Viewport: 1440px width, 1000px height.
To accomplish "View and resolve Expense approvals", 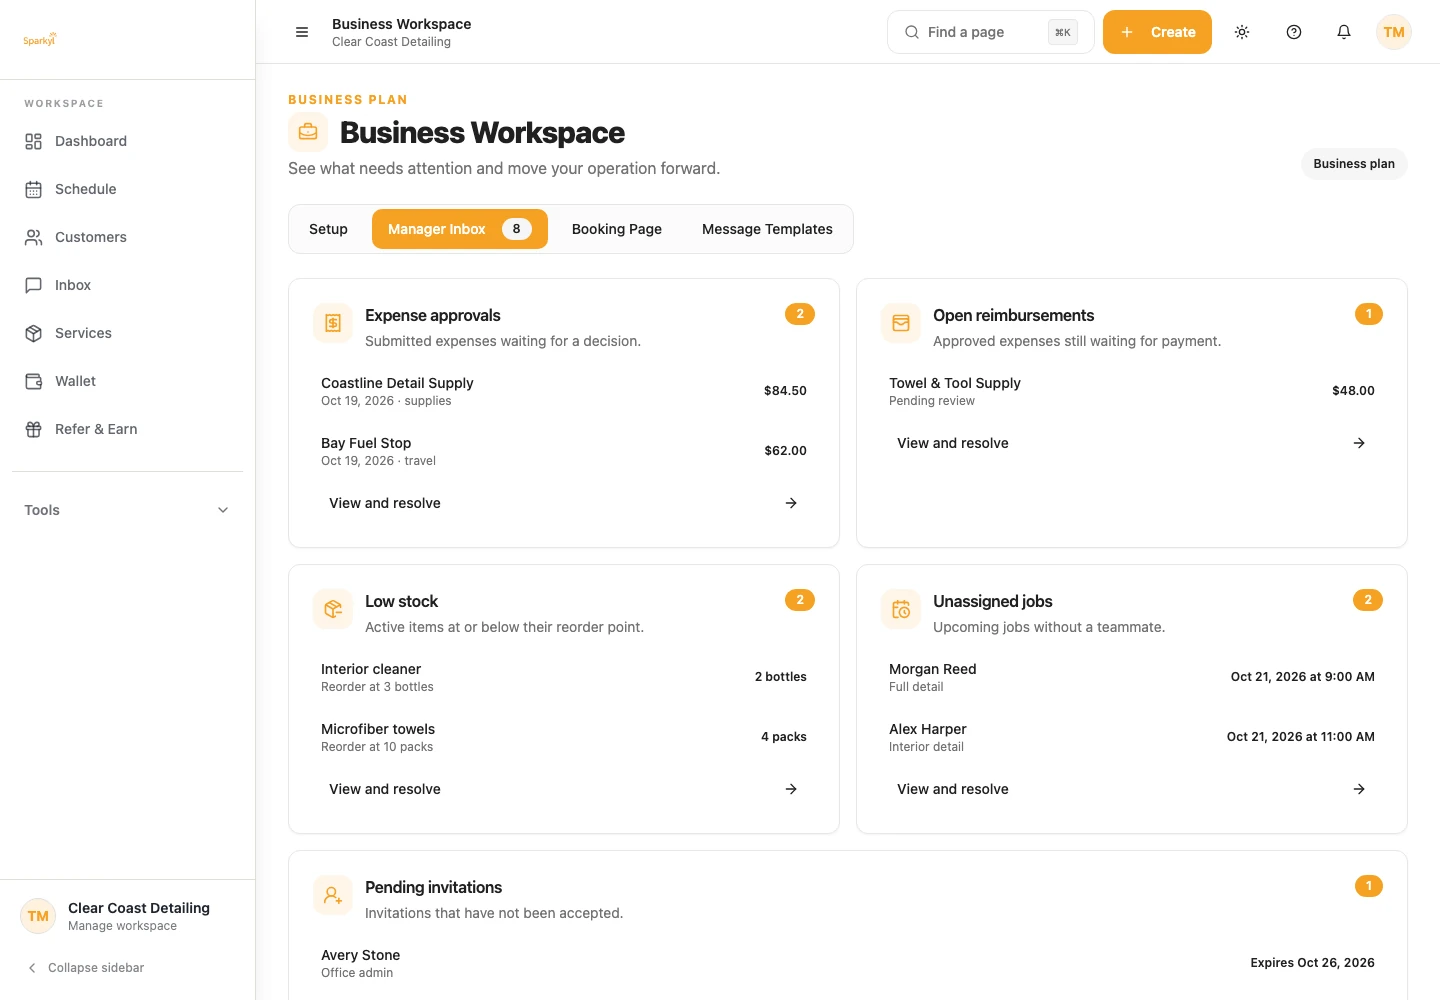I will [x=564, y=503].
